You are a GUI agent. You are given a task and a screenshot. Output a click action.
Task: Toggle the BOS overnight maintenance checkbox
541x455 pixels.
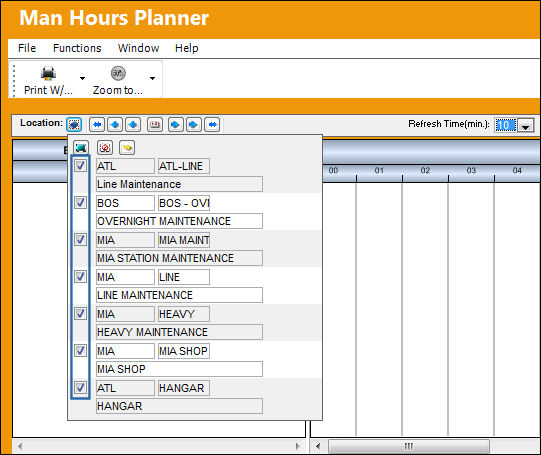(x=80, y=202)
